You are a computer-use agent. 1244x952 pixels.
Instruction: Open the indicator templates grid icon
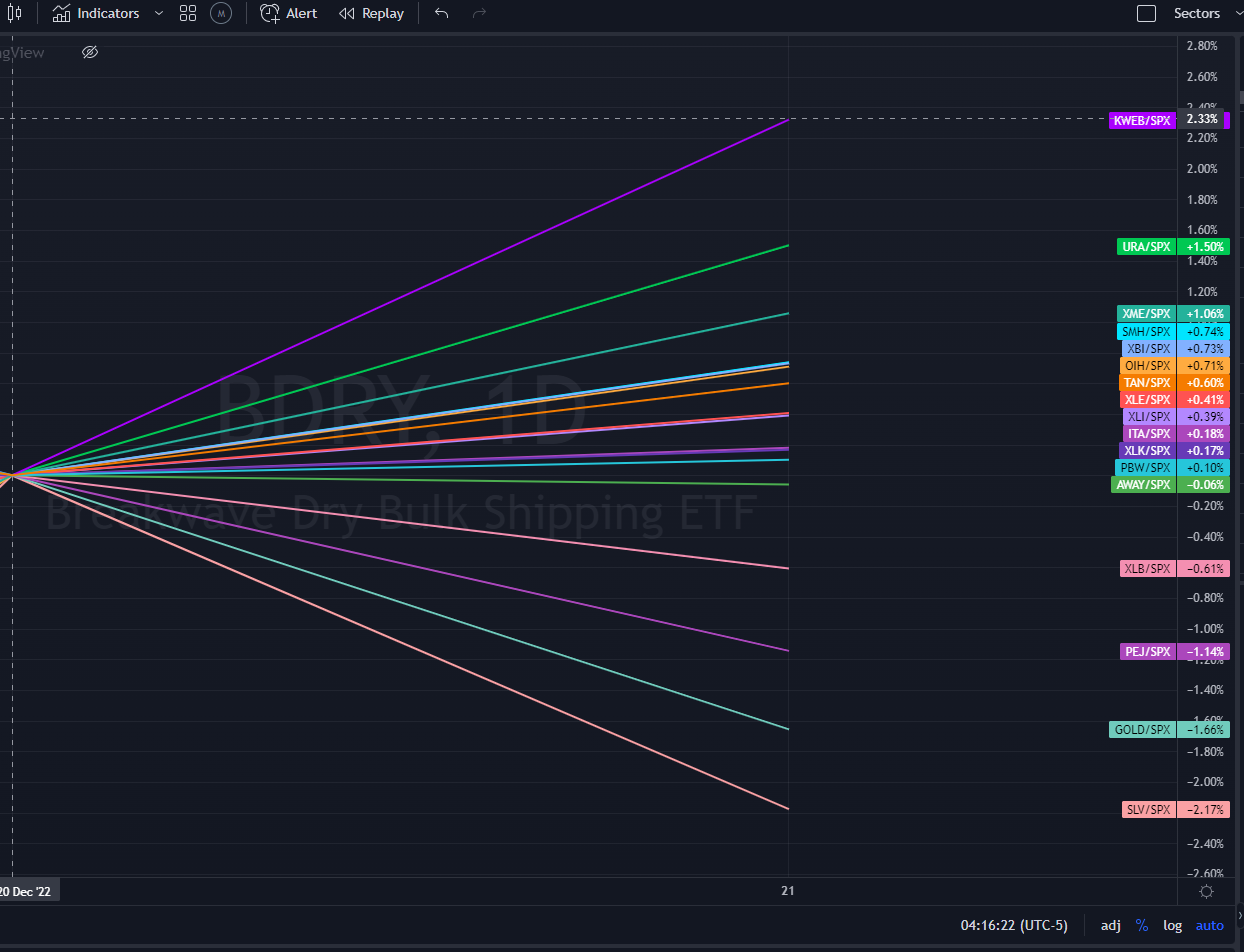(188, 13)
